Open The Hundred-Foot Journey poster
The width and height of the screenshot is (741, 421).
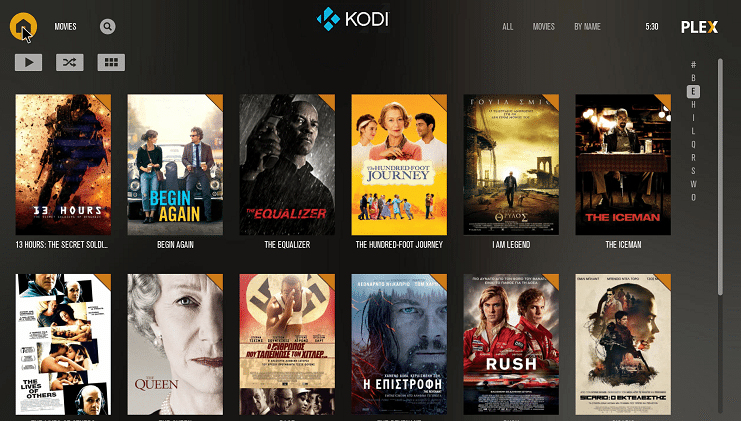coord(399,164)
